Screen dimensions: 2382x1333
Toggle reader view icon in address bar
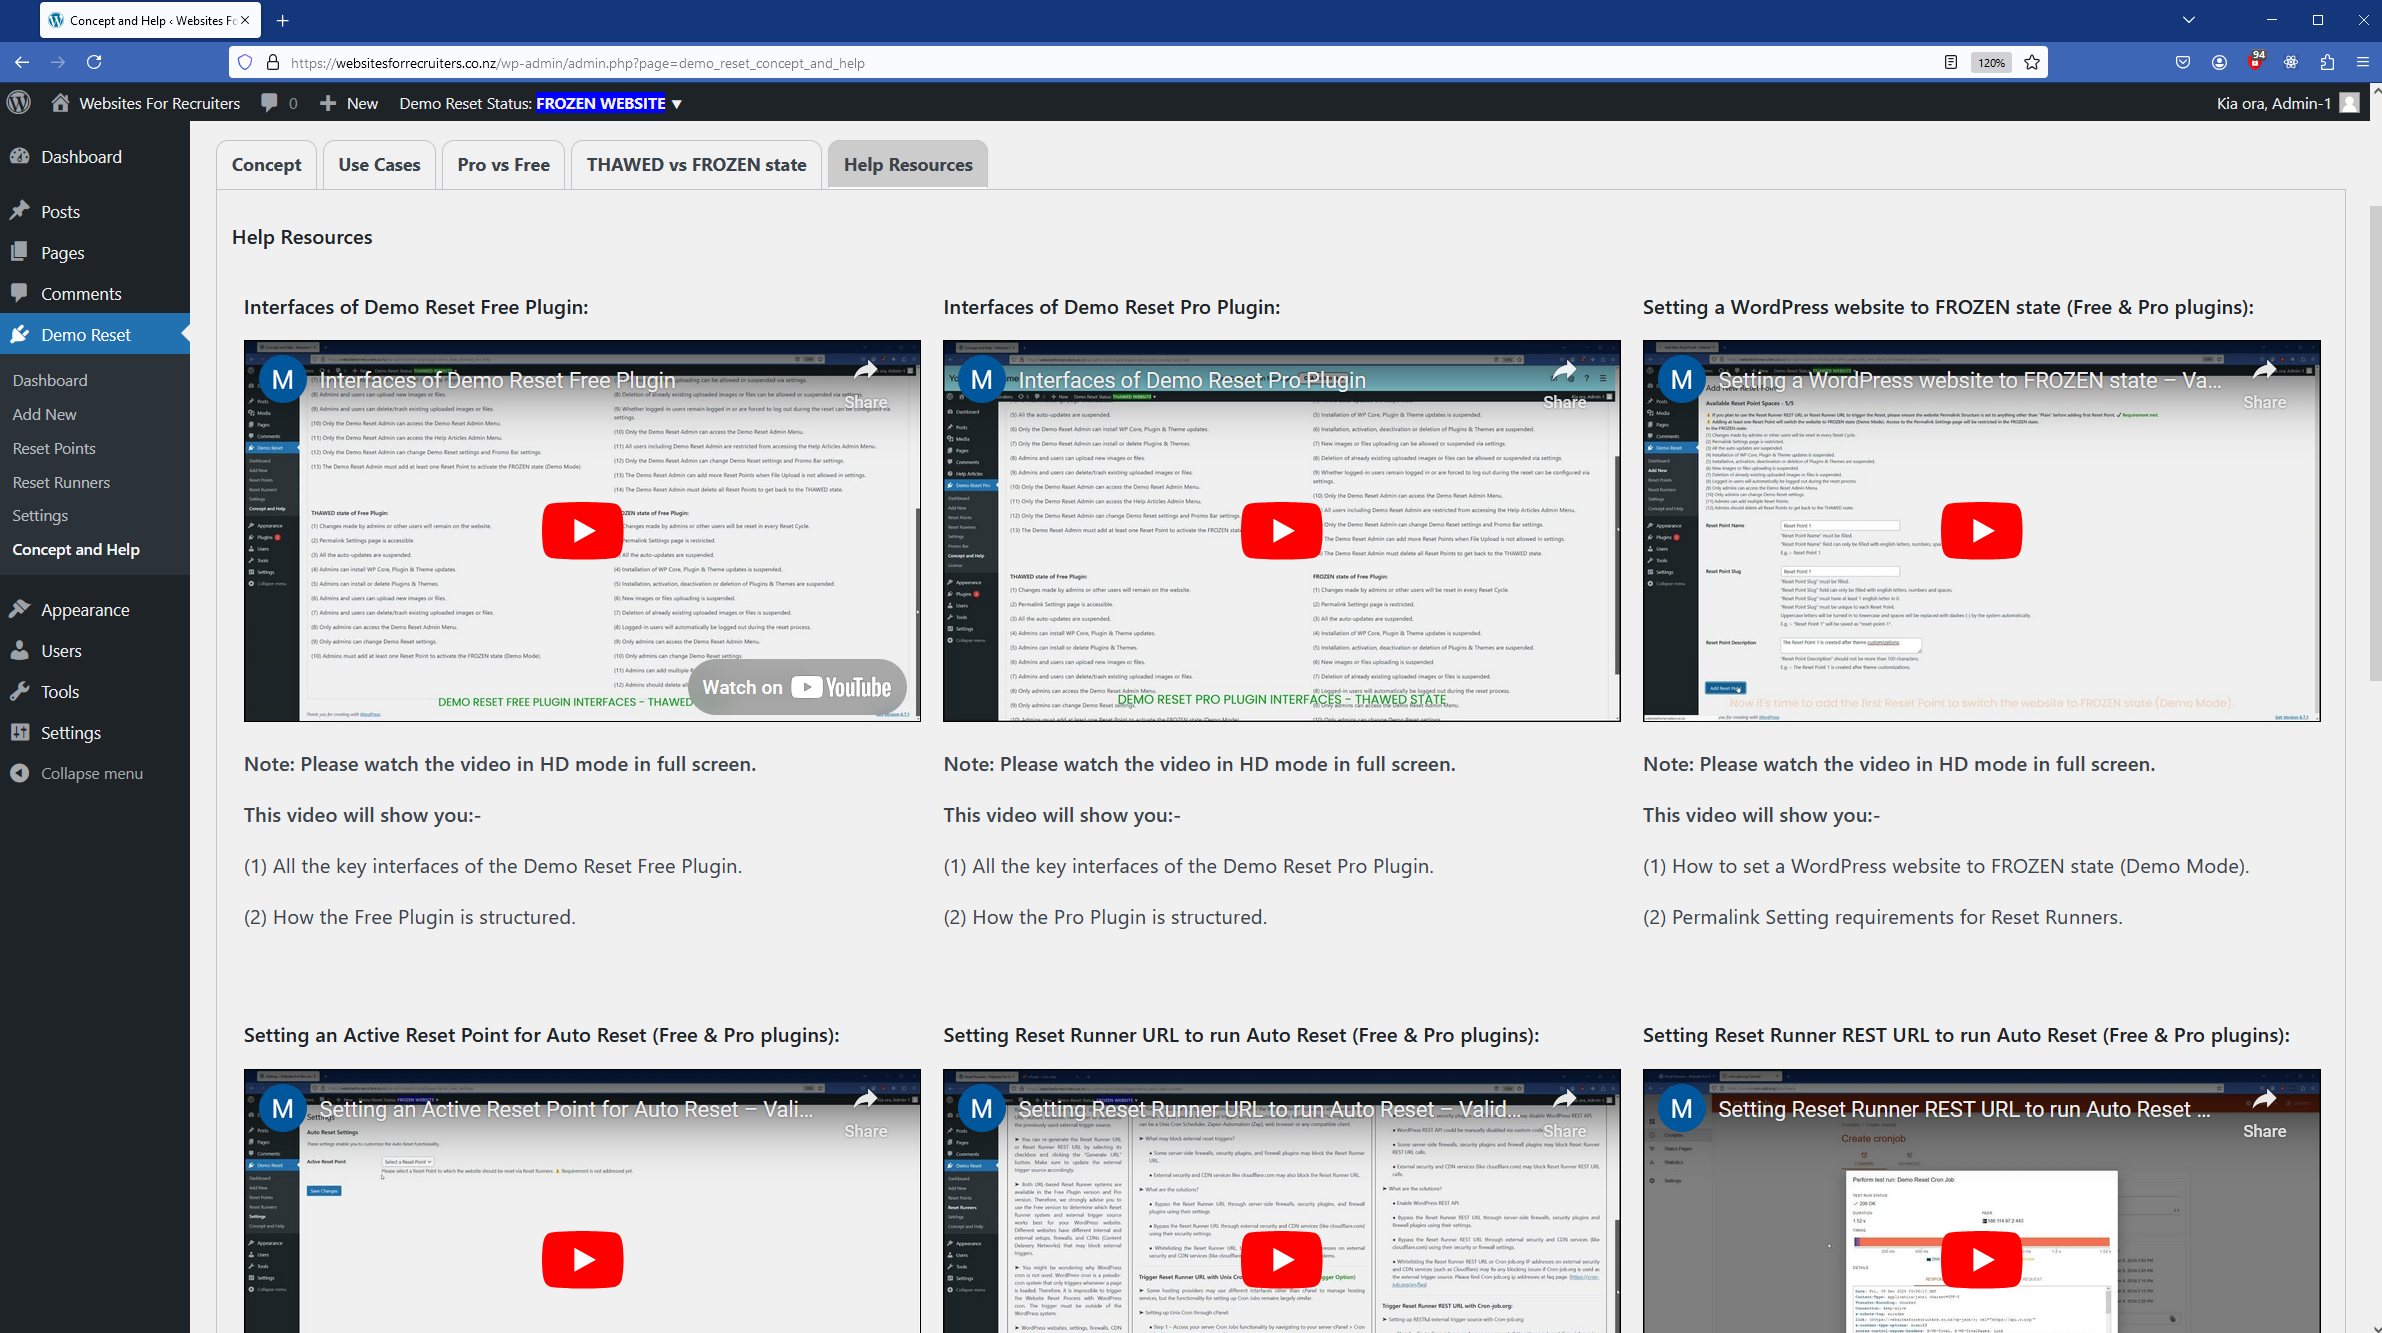[x=1950, y=62]
